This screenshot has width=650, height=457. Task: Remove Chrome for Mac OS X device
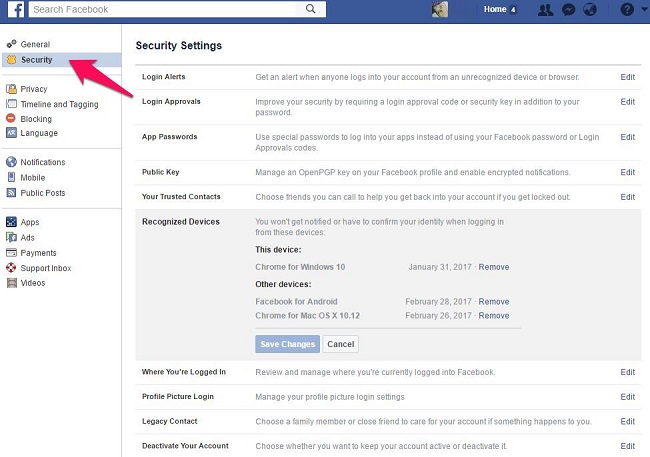point(494,316)
